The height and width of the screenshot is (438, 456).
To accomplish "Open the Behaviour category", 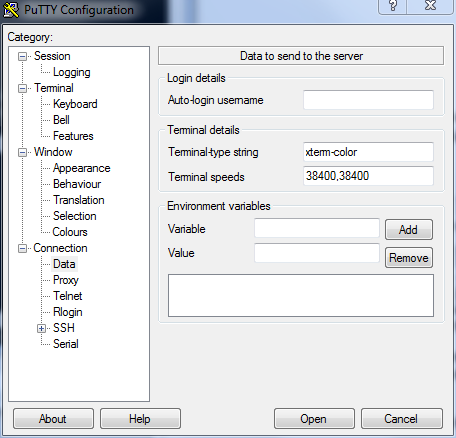I will coord(77,184).
